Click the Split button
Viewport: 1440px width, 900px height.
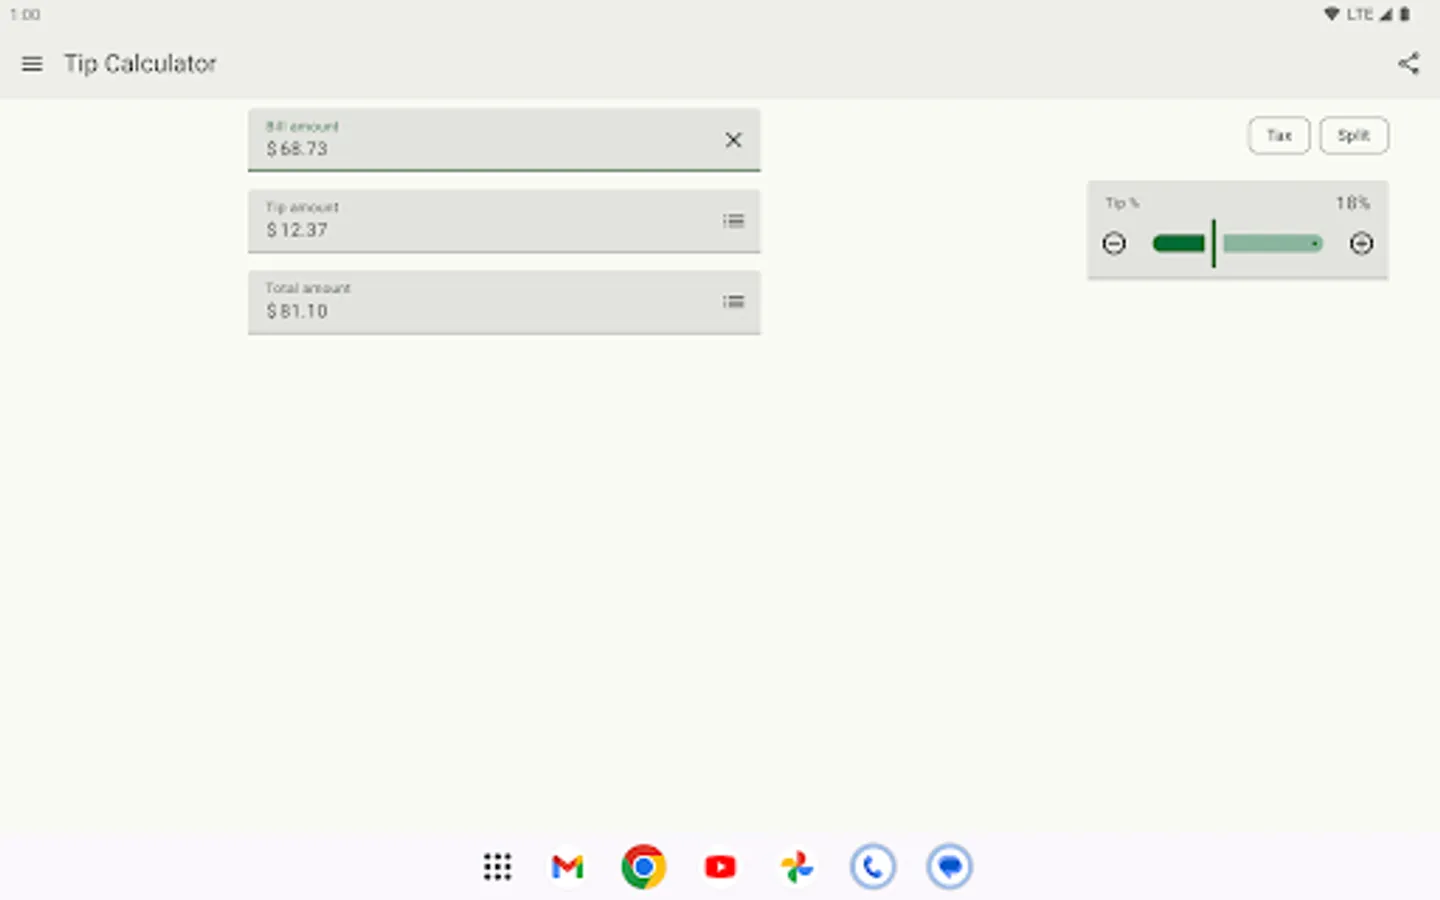[1354, 135]
